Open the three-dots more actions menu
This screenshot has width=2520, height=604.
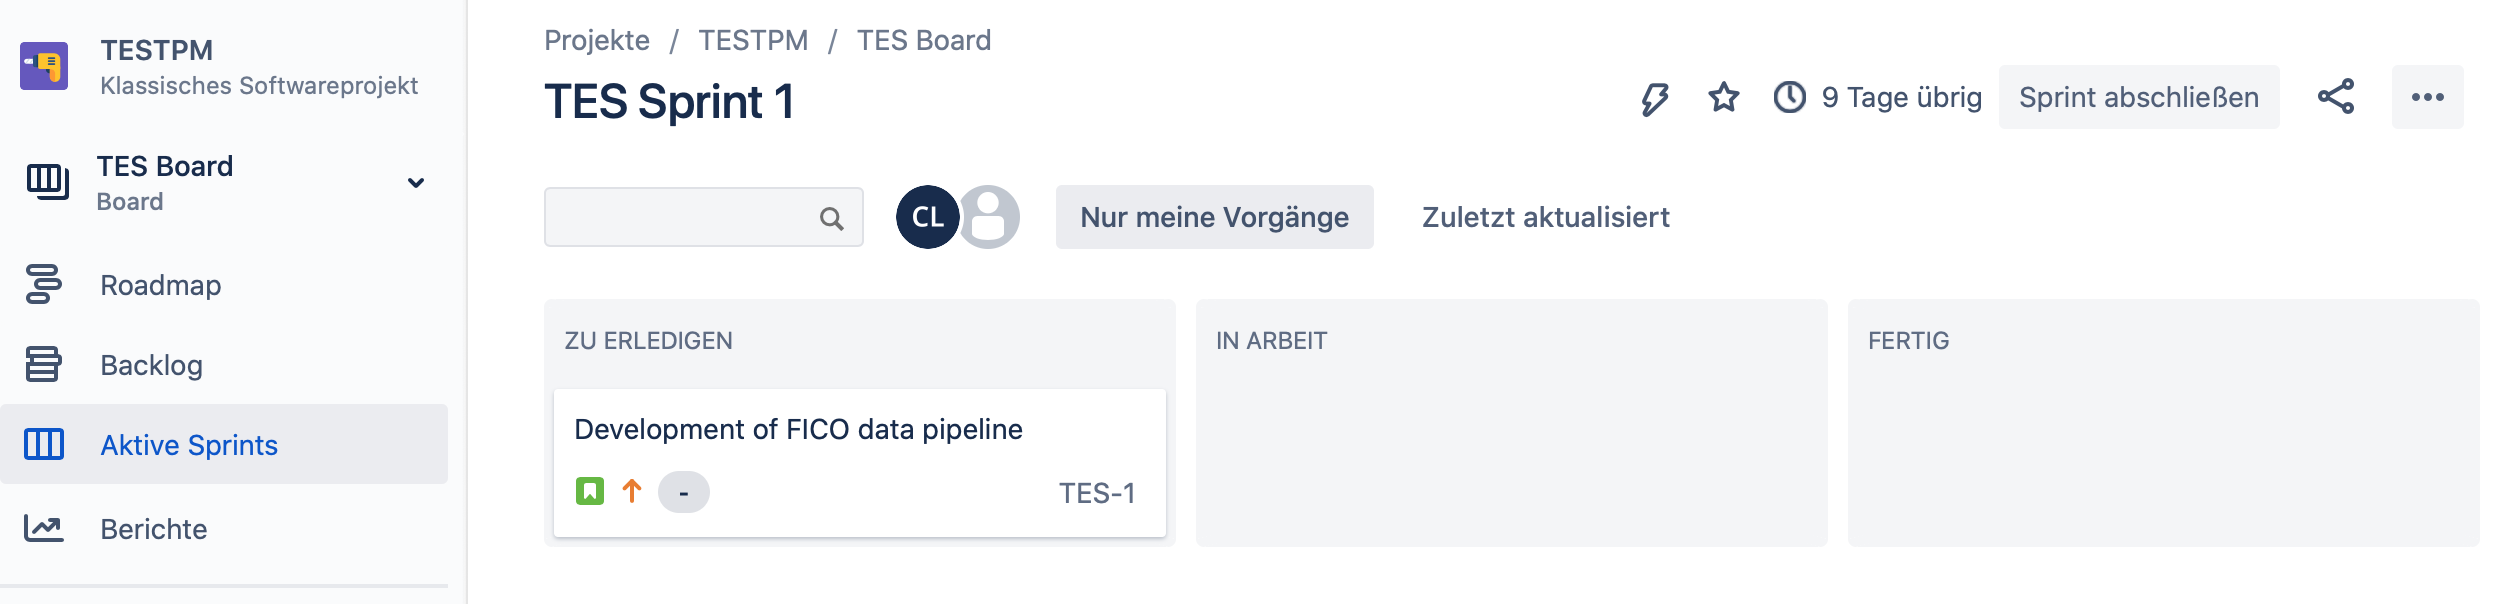(2428, 97)
